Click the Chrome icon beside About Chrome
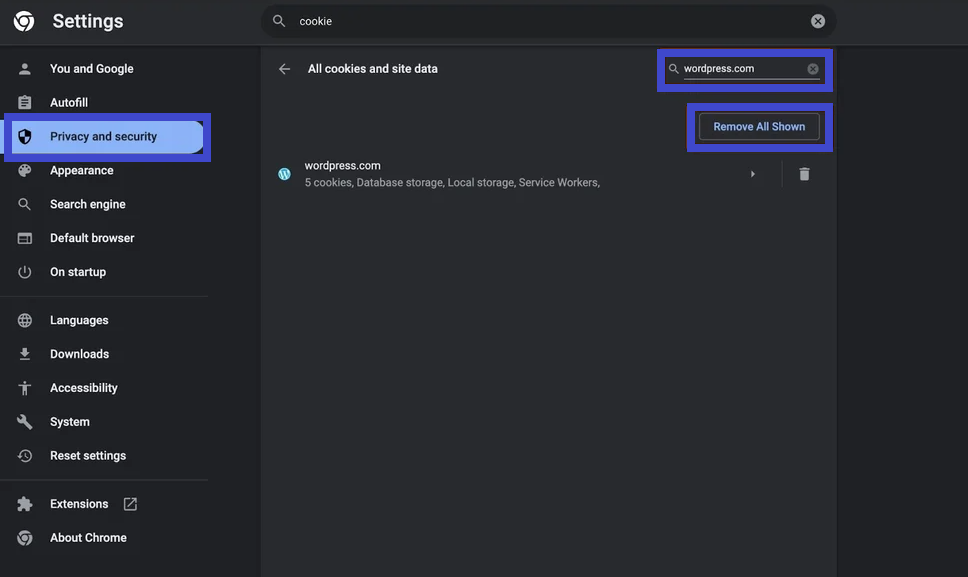The width and height of the screenshot is (968, 577). tap(25, 538)
